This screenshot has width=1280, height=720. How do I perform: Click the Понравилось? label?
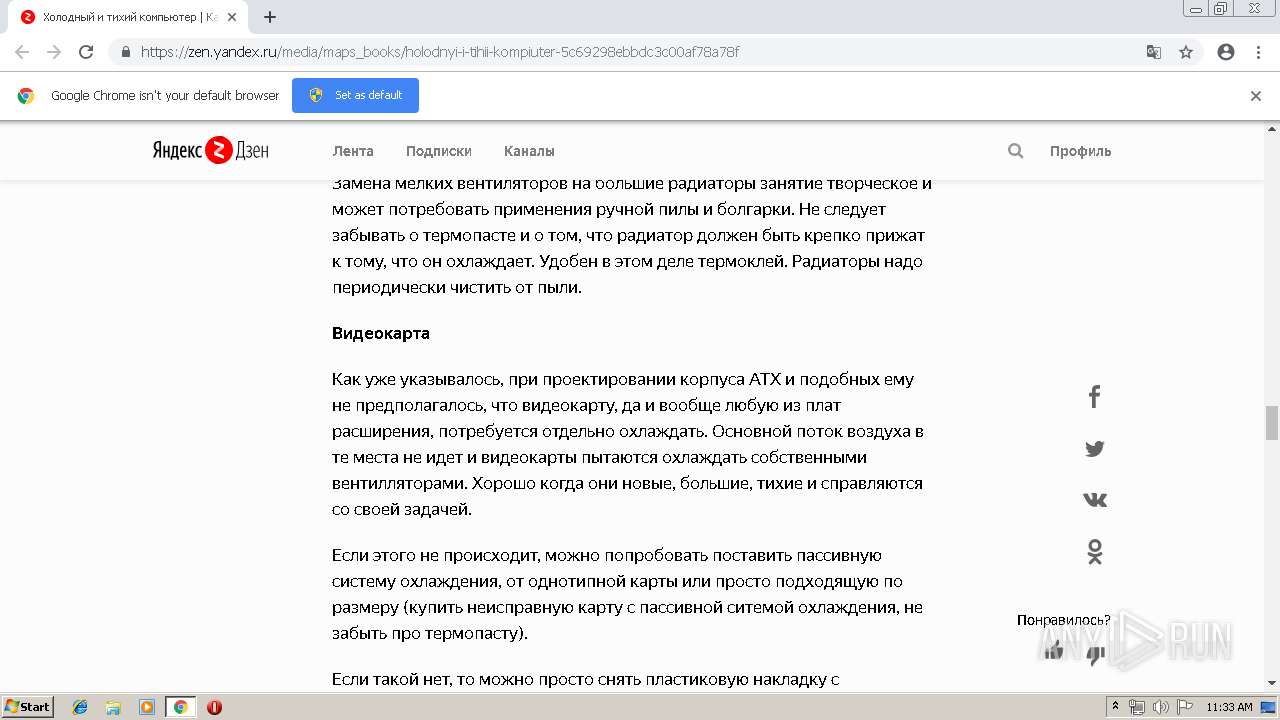[1064, 620]
